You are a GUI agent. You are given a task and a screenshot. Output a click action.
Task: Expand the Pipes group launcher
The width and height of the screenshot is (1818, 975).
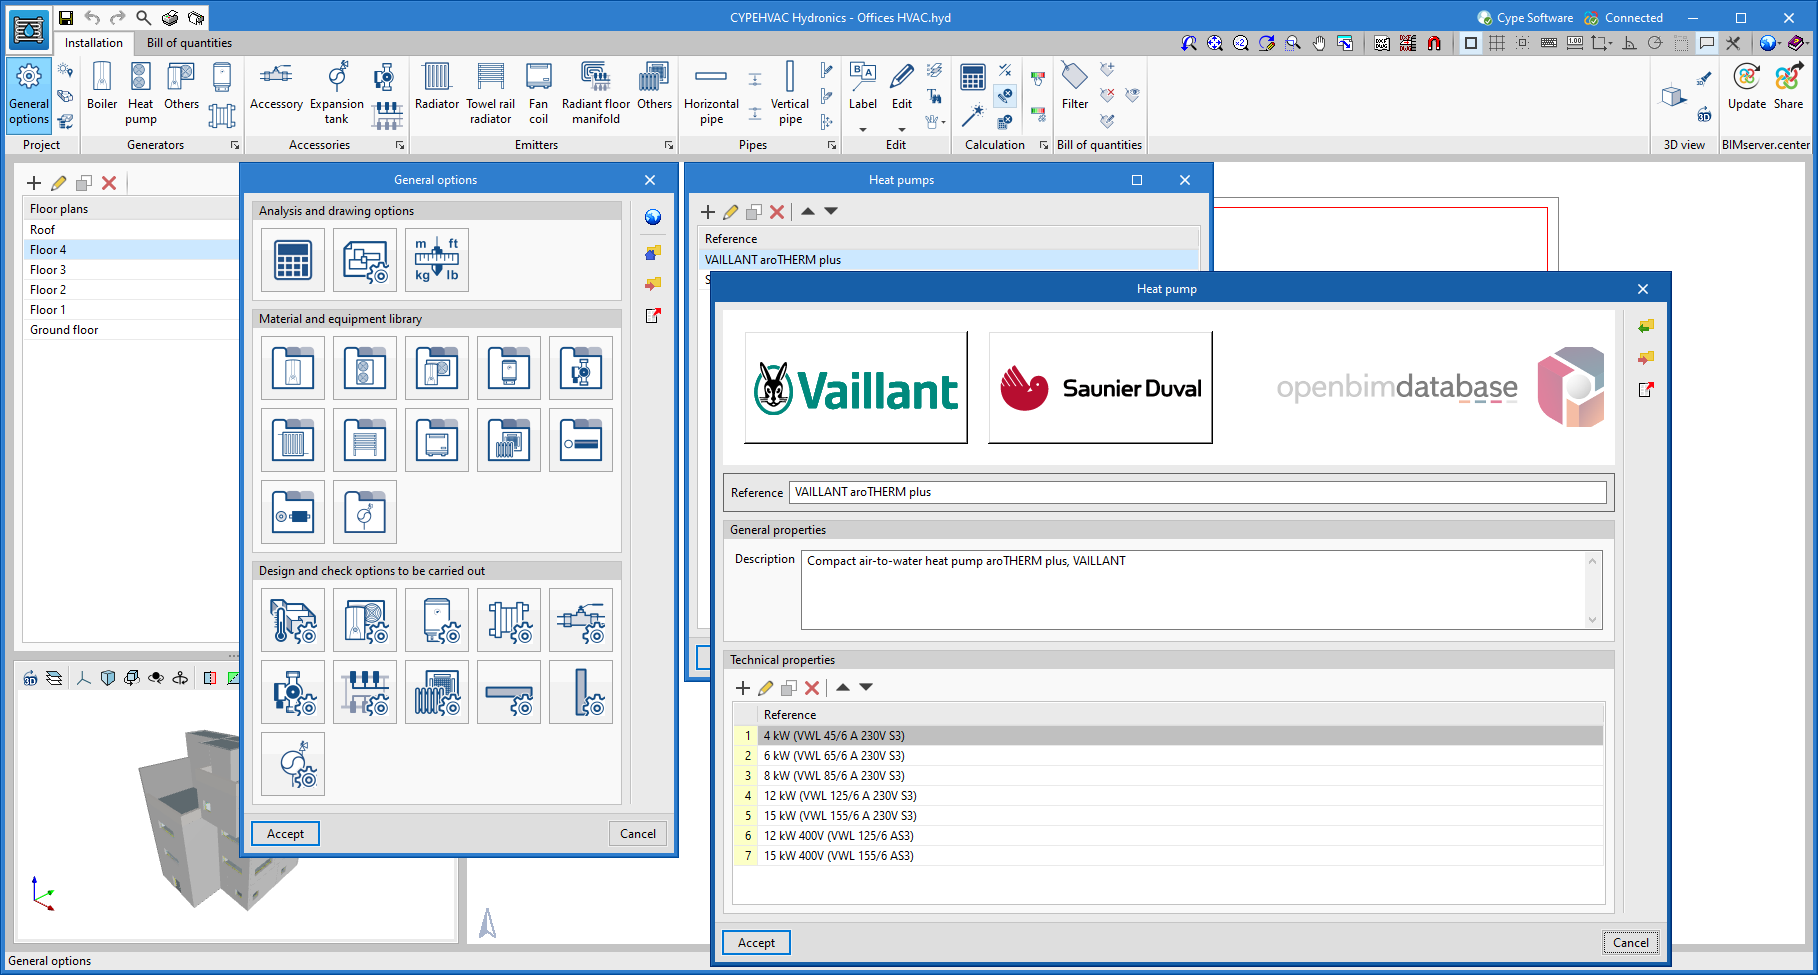[831, 146]
